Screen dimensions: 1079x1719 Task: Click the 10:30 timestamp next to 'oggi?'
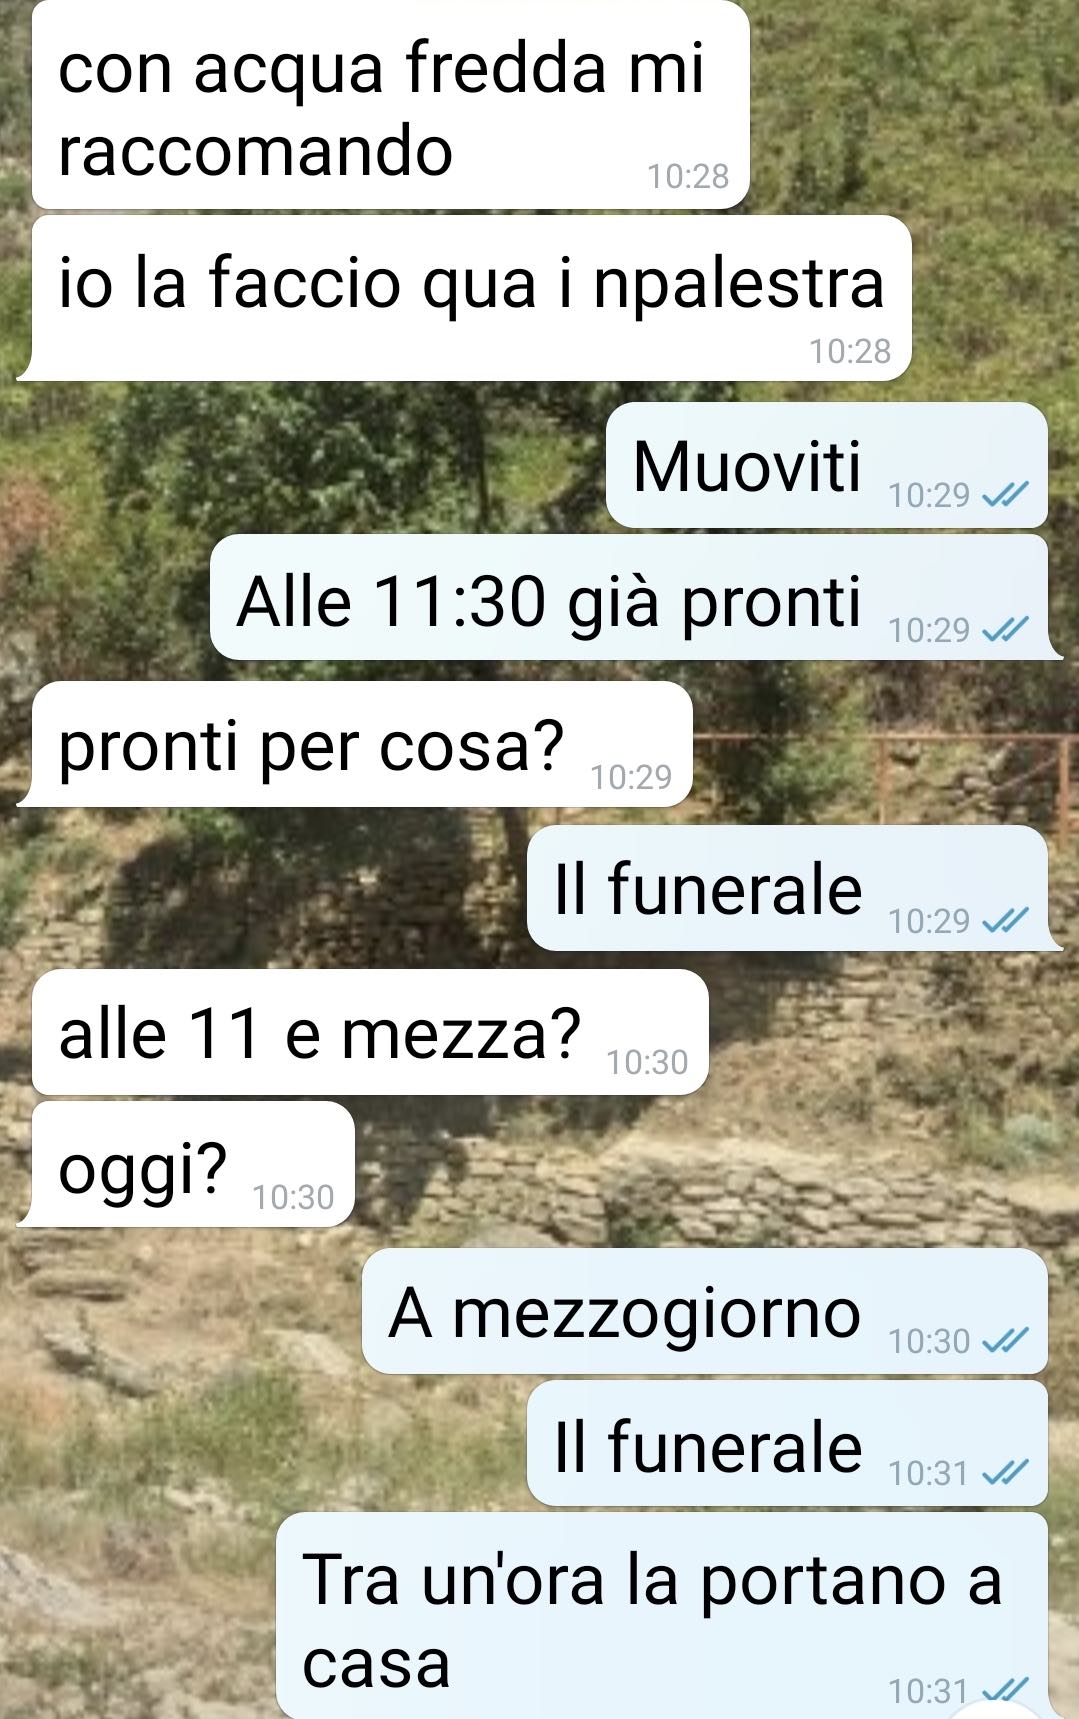[x=293, y=1196]
